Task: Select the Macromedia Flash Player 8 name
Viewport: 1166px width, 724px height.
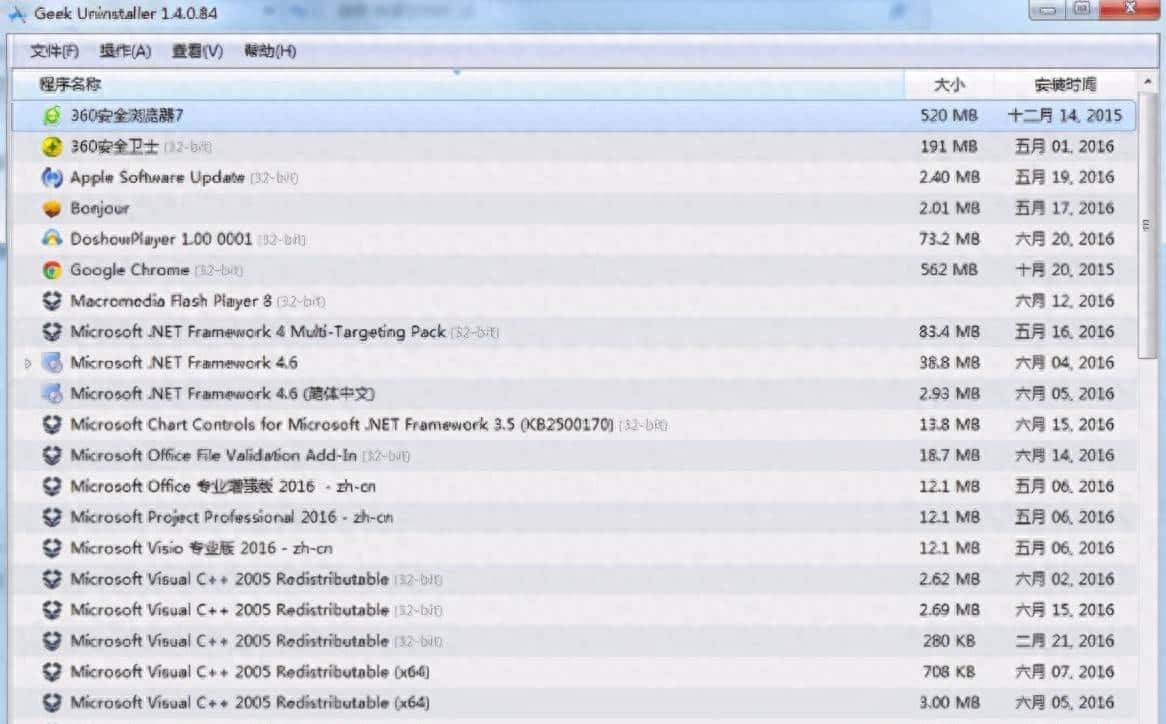Action: tap(171, 301)
